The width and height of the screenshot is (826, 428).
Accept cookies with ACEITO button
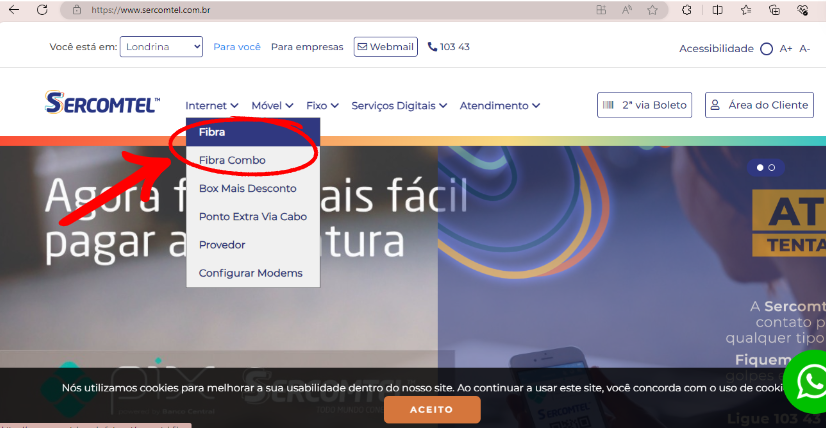tap(432, 410)
